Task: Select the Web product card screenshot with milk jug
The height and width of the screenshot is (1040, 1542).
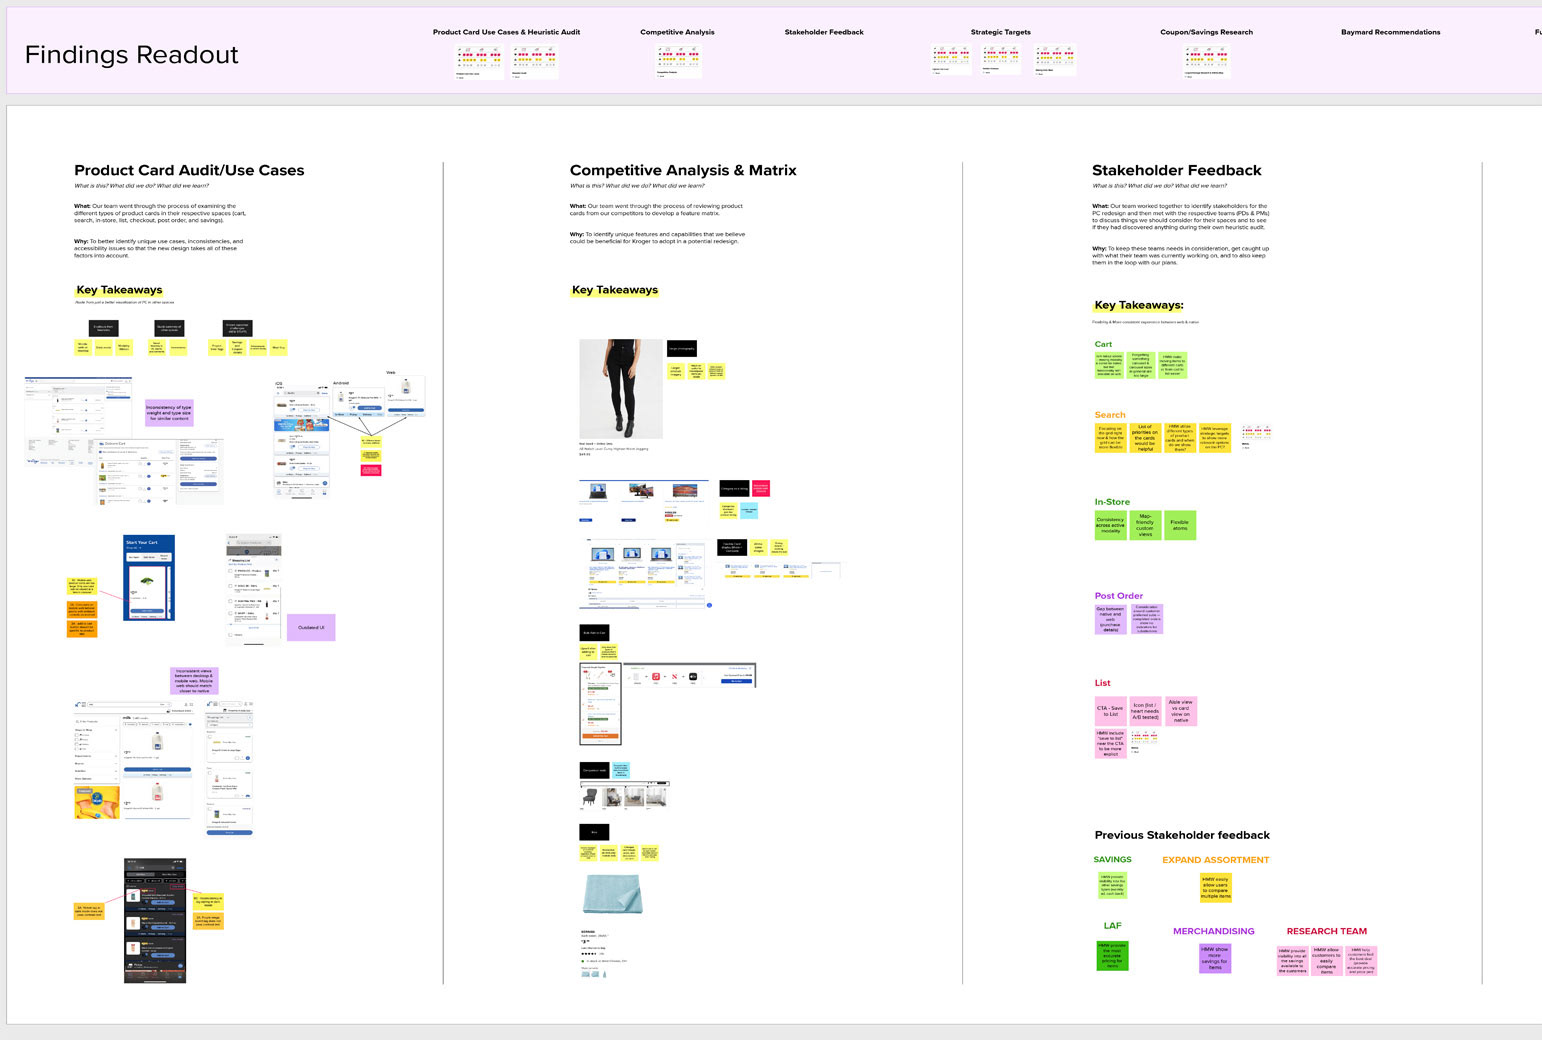Action: pos(405,394)
